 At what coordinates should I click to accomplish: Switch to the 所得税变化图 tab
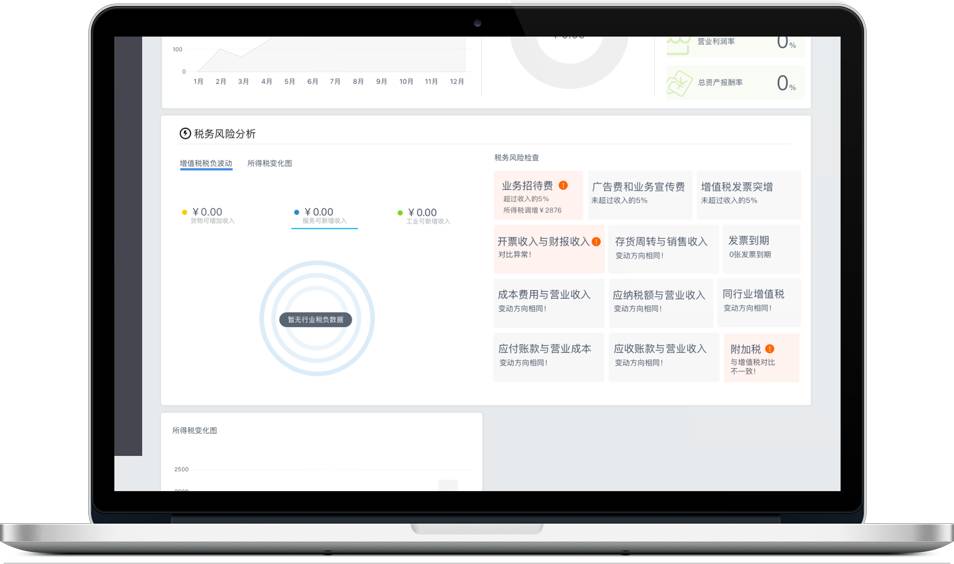(x=270, y=163)
